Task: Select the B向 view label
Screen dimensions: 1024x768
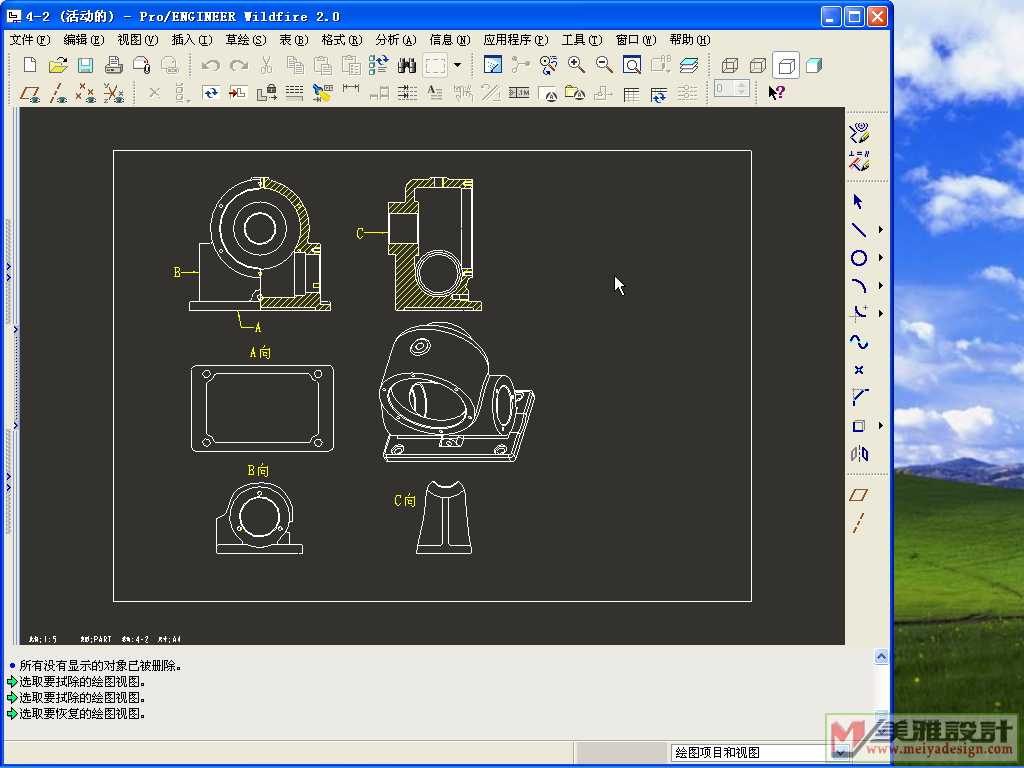Action: click(x=258, y=470)
